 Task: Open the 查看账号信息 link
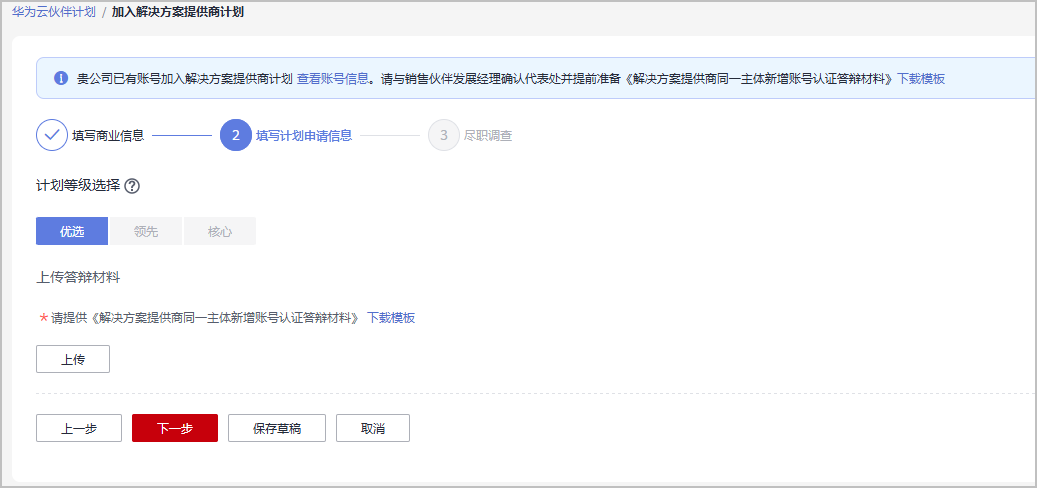pyautogui.click(x=332, y=79)
